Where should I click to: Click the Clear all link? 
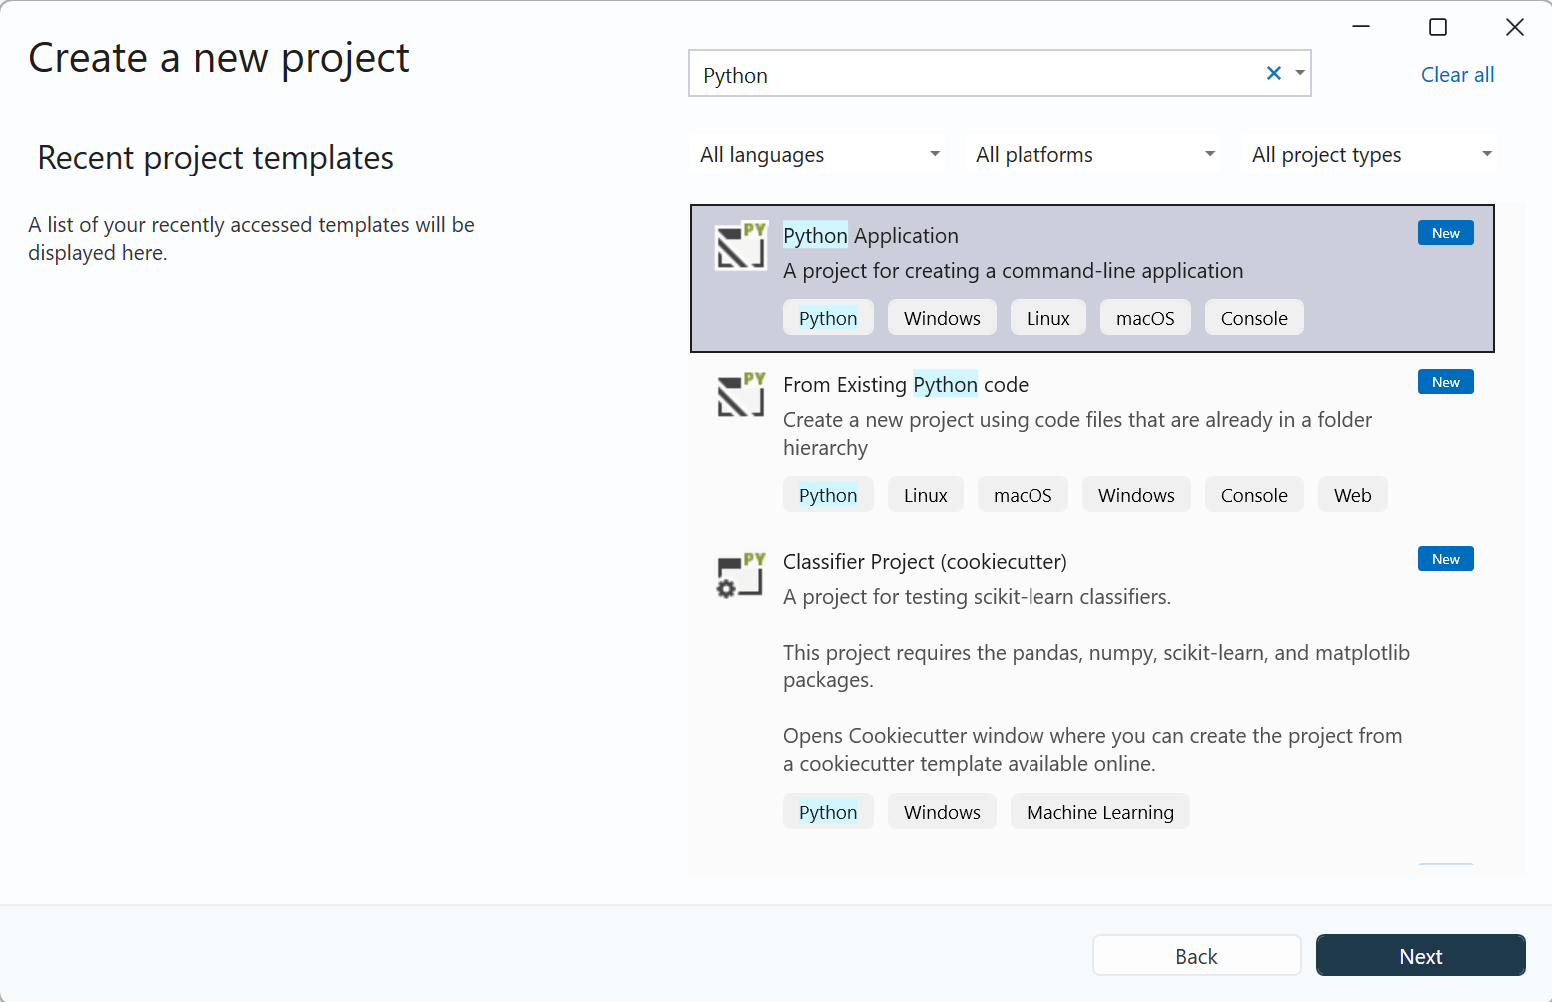(1457, 74)
